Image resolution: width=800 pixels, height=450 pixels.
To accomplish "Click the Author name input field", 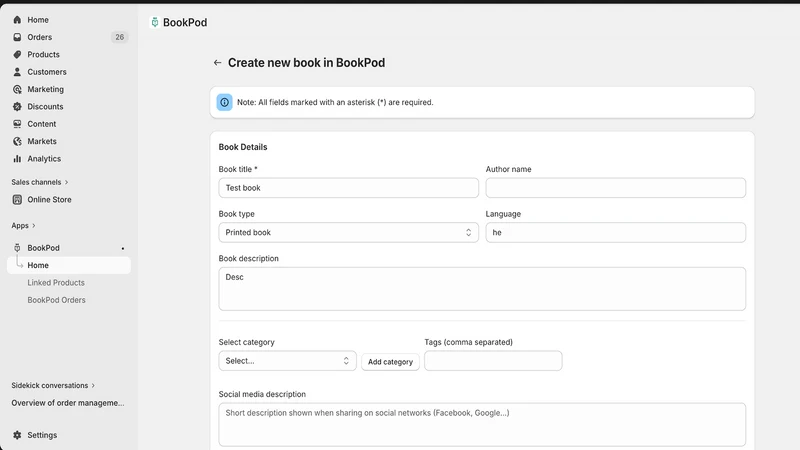I will pos(615,188).
